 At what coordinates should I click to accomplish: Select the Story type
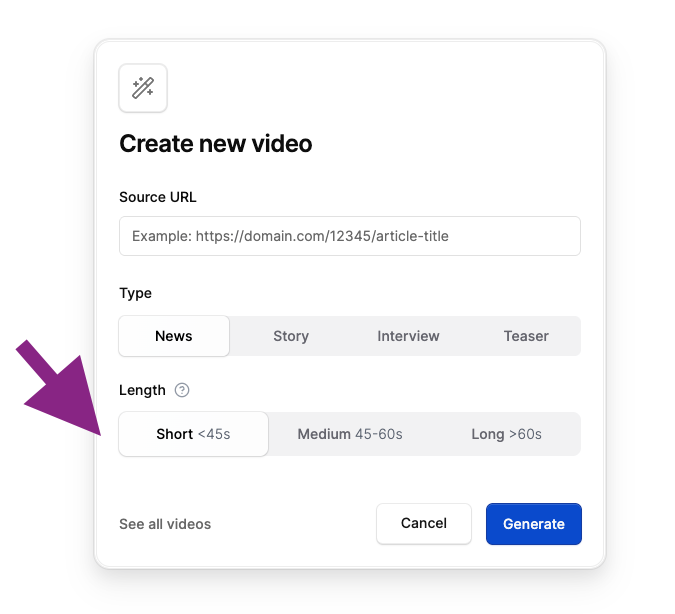click(x=291, y=336)
